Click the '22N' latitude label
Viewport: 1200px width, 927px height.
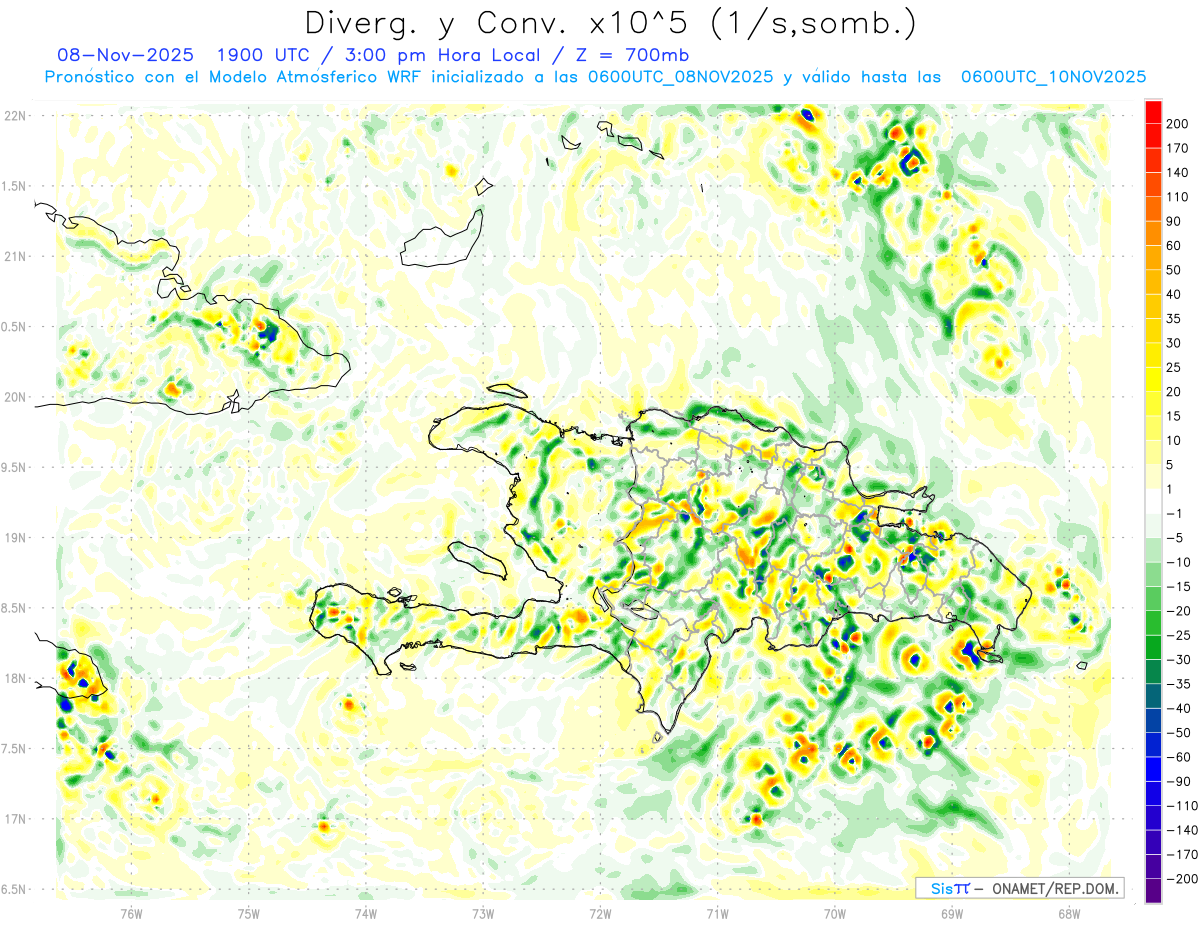pos(15,116)
